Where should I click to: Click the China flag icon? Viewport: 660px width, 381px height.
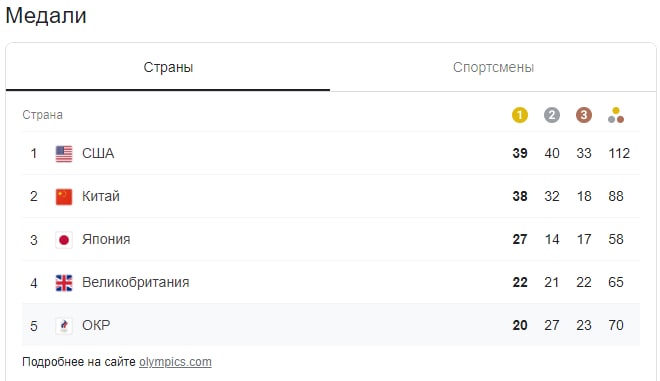click(x=64, y=197)
